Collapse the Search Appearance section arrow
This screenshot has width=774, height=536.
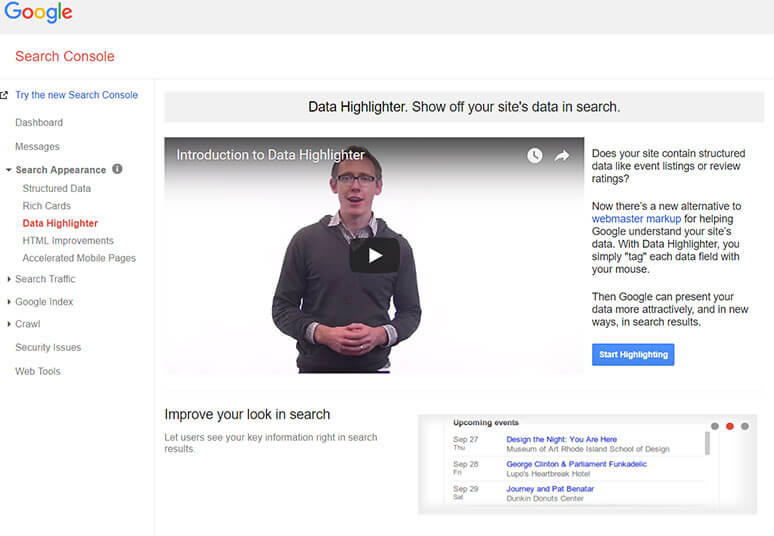pyautogui.click(x=8, y=170)
